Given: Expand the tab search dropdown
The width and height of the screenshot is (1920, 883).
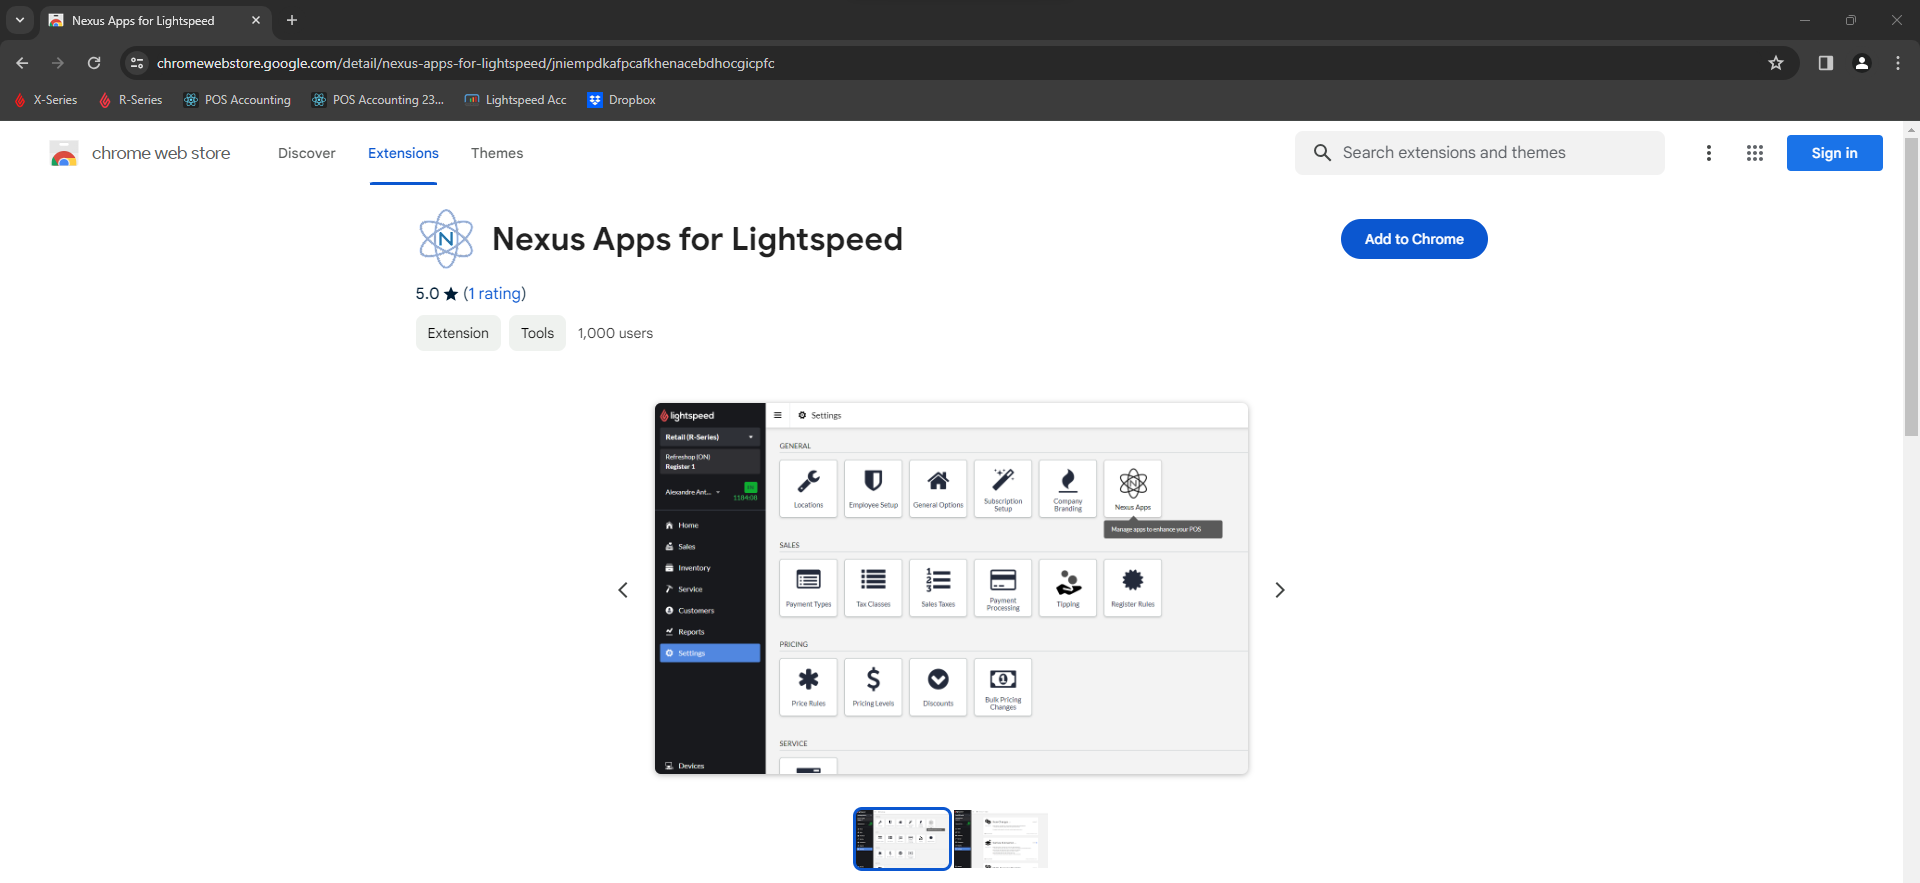Looking at the screenshot, I should point(20,20).
